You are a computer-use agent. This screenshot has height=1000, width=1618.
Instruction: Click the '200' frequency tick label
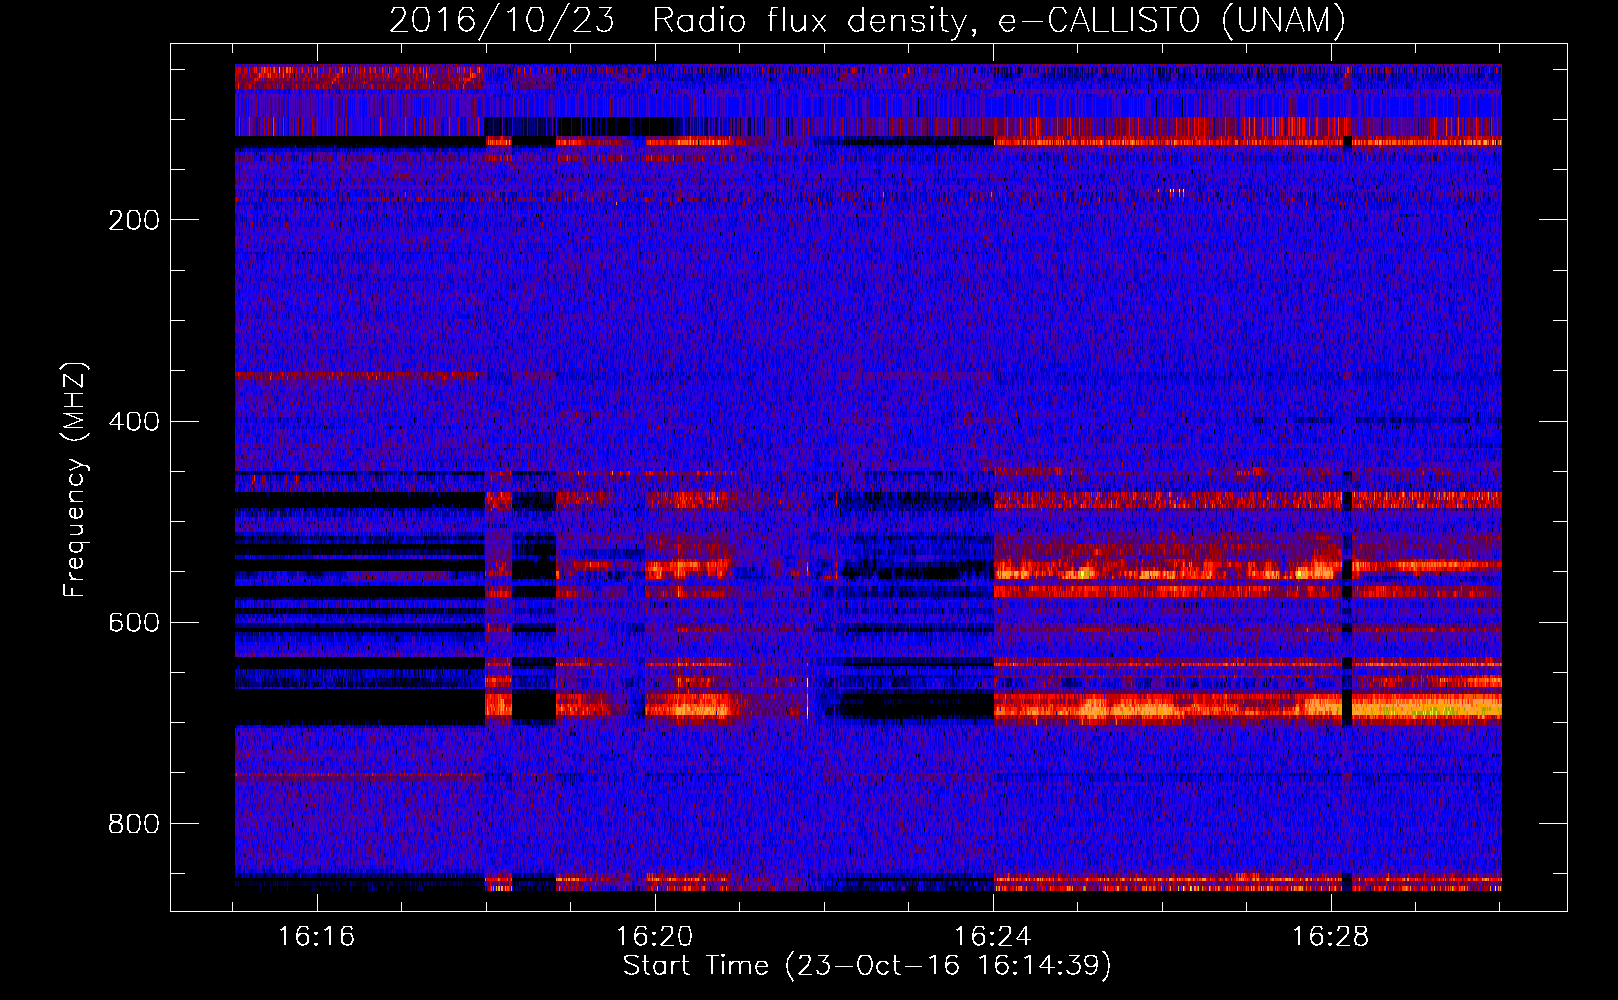point(134,220)
